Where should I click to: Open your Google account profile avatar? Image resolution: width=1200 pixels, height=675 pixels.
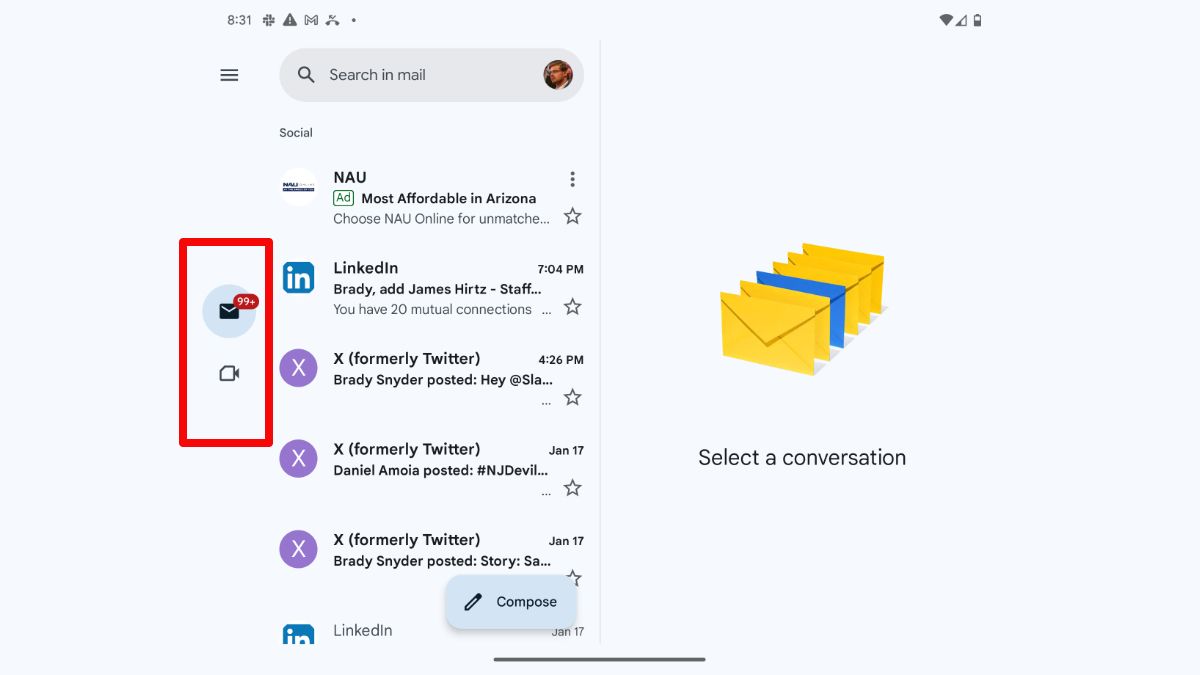pos(558,74)
